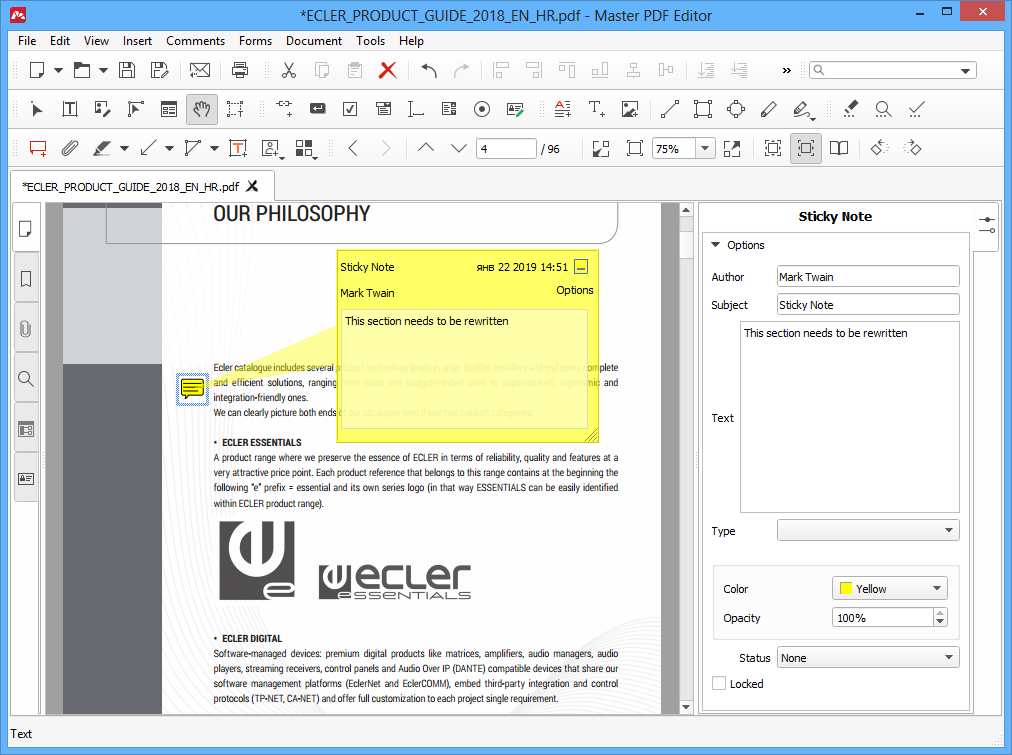This screenshot has height=755, width=1012.
Task: Open the Search panel in the sidebar
Action: point(26,379)
